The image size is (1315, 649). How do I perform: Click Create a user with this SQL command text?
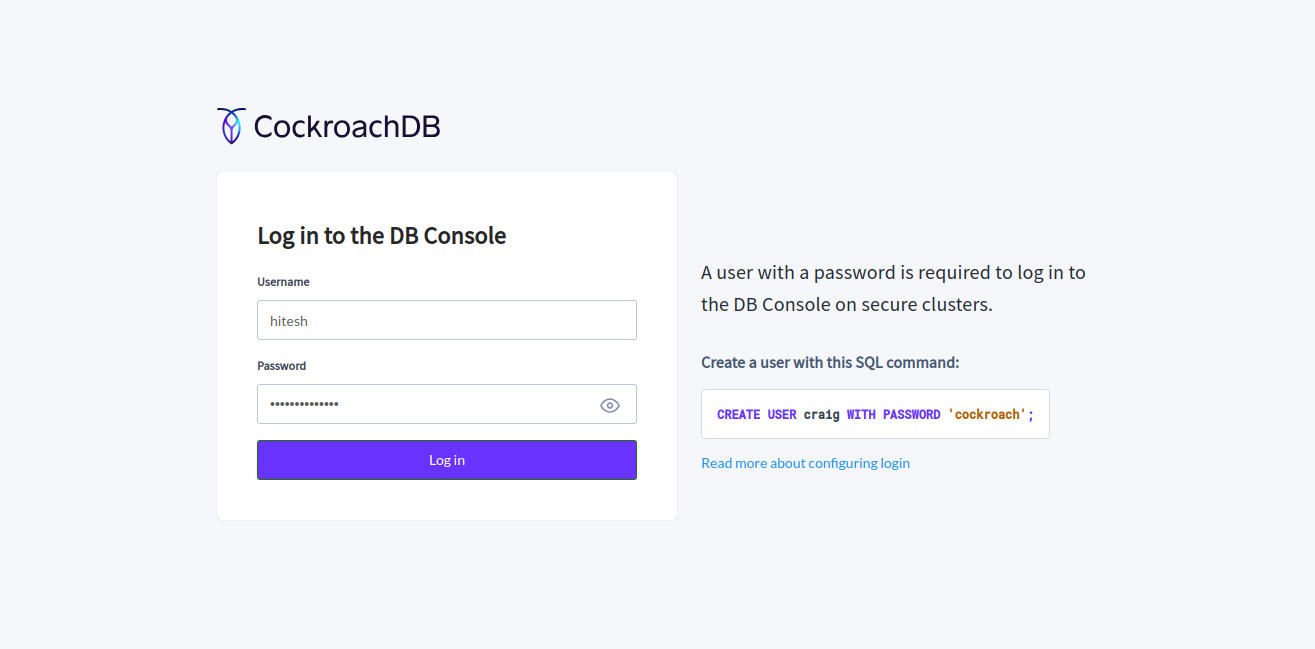pos(830,362)
